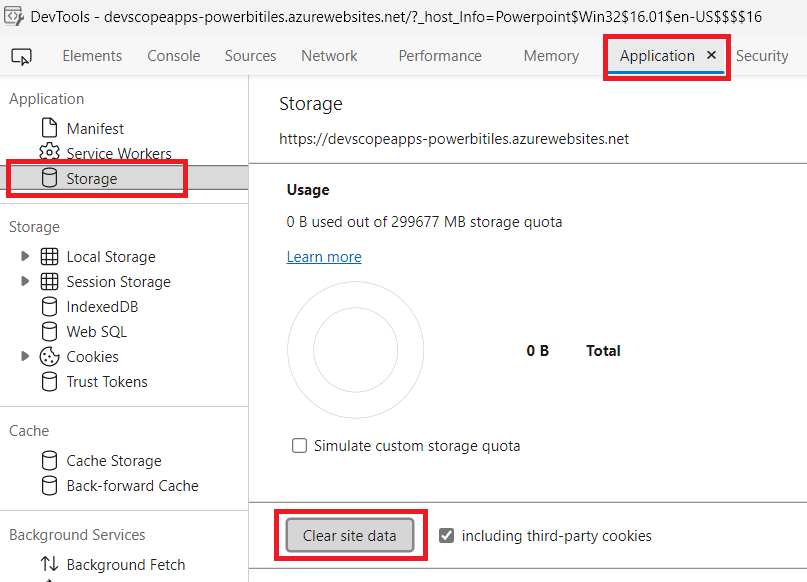This screenshot has width=807, height=582.
Task: Expand the Cookies tree node
Action: (x=25, y=357)
